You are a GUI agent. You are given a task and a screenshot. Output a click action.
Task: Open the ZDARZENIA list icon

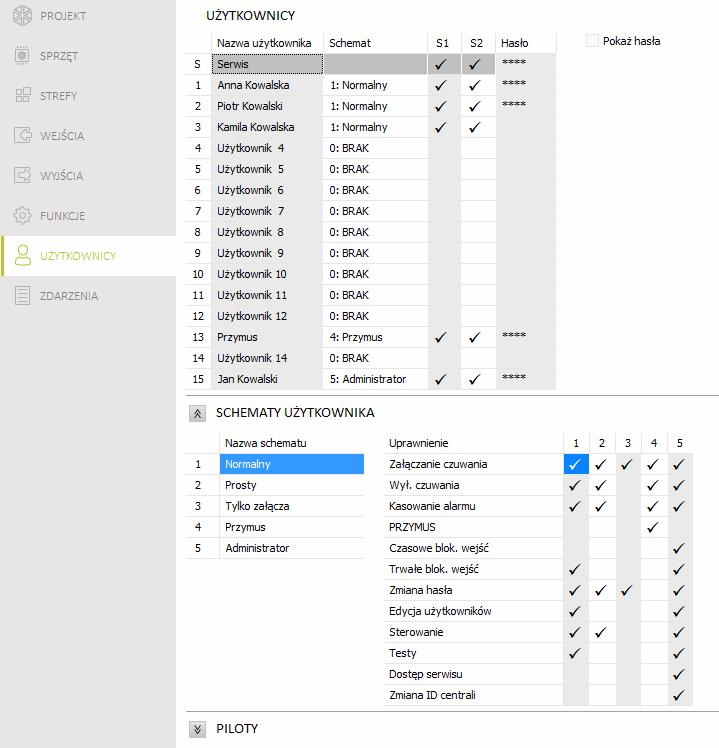[x=22, y=296]
